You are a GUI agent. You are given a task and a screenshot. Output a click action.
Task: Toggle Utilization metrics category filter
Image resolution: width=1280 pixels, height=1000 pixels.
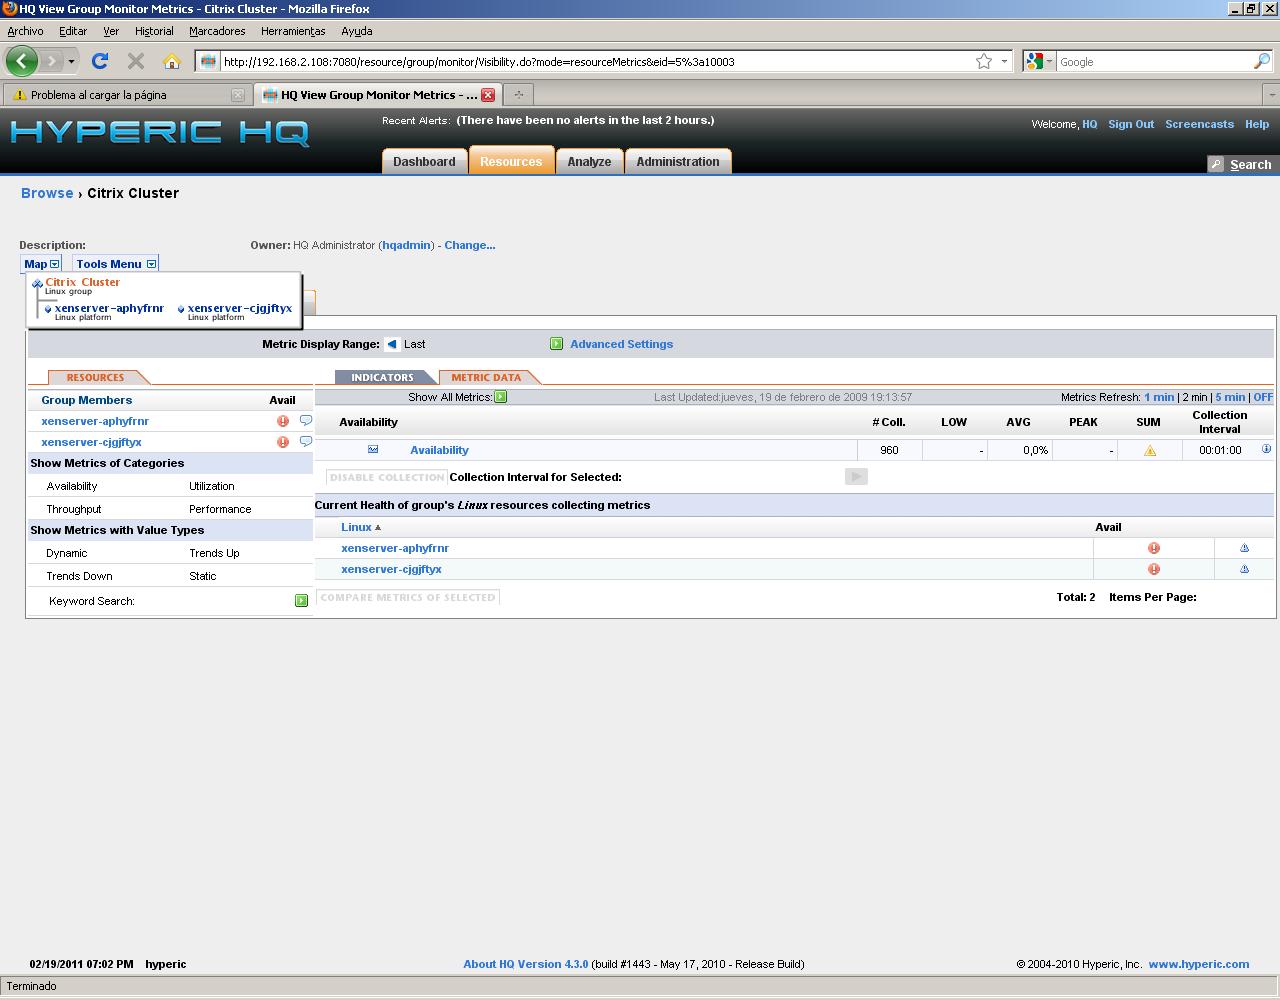[x=212, y=486]
